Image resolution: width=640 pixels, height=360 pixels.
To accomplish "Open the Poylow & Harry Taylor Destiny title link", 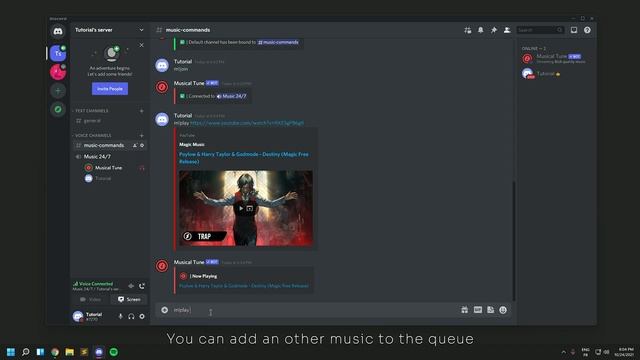I will pos(244,158).
